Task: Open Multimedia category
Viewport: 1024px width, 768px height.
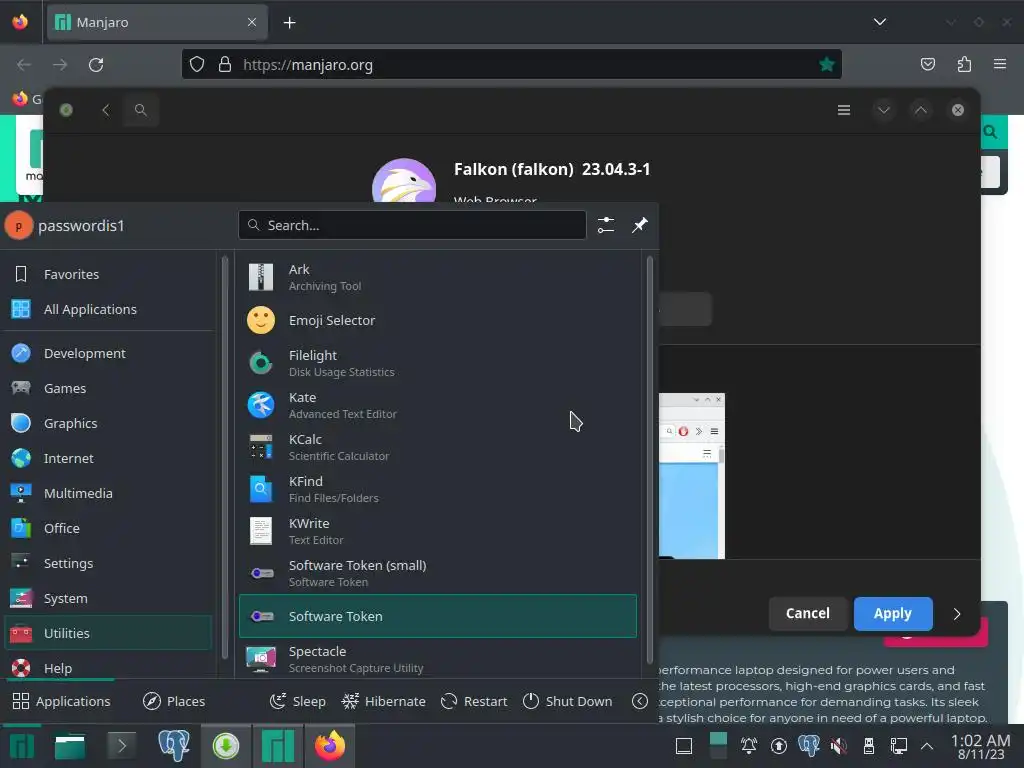Action: [108, 494]
